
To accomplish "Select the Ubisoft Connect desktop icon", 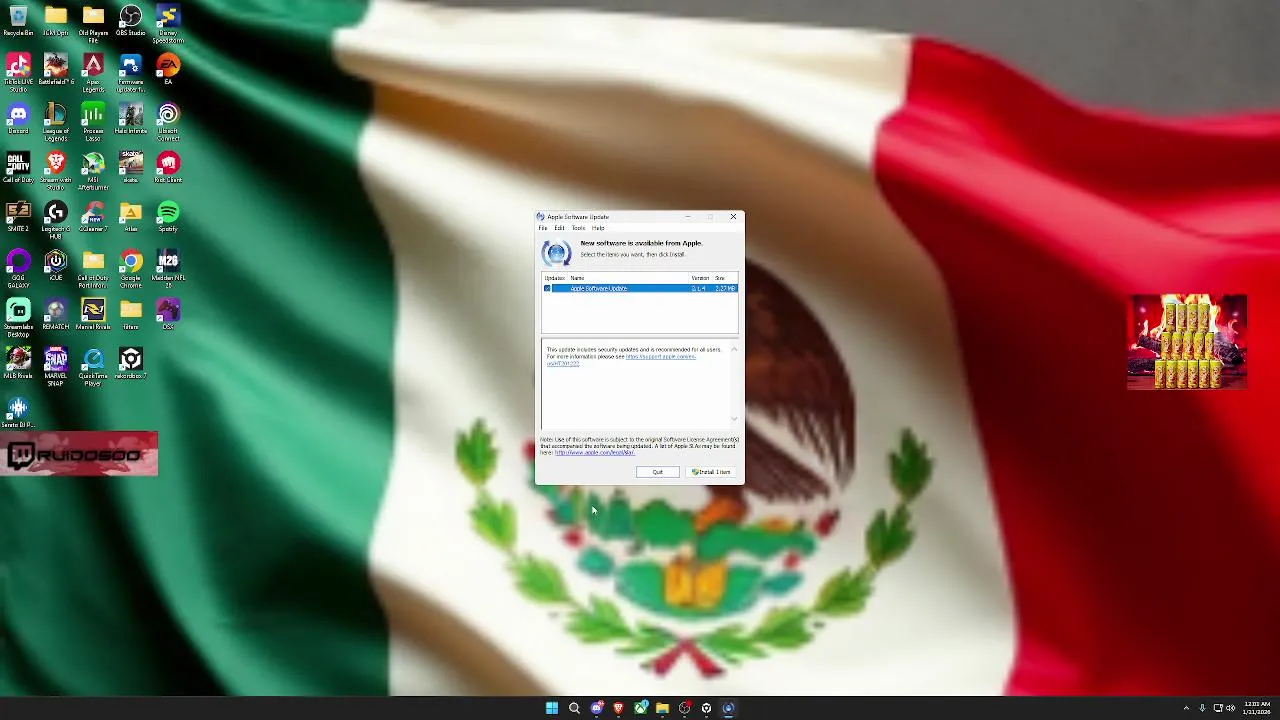I will [168, 122].
